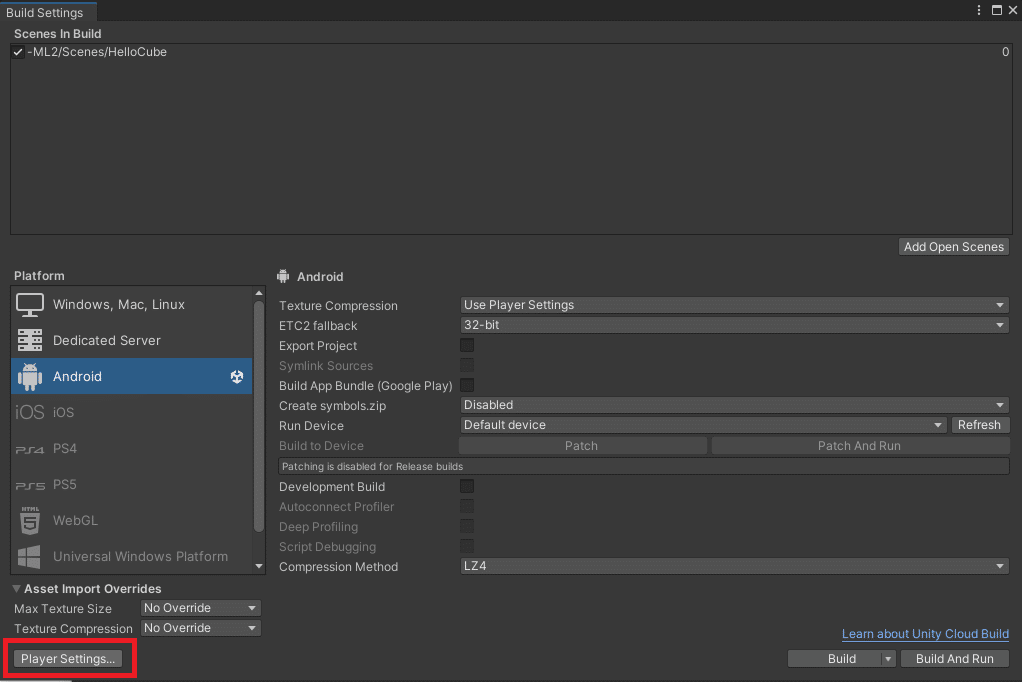The height and width of the screenshot is (682, 1022).
Task: Click the WebGL HTML5 shield icon
Action: [x=30, y=520]
